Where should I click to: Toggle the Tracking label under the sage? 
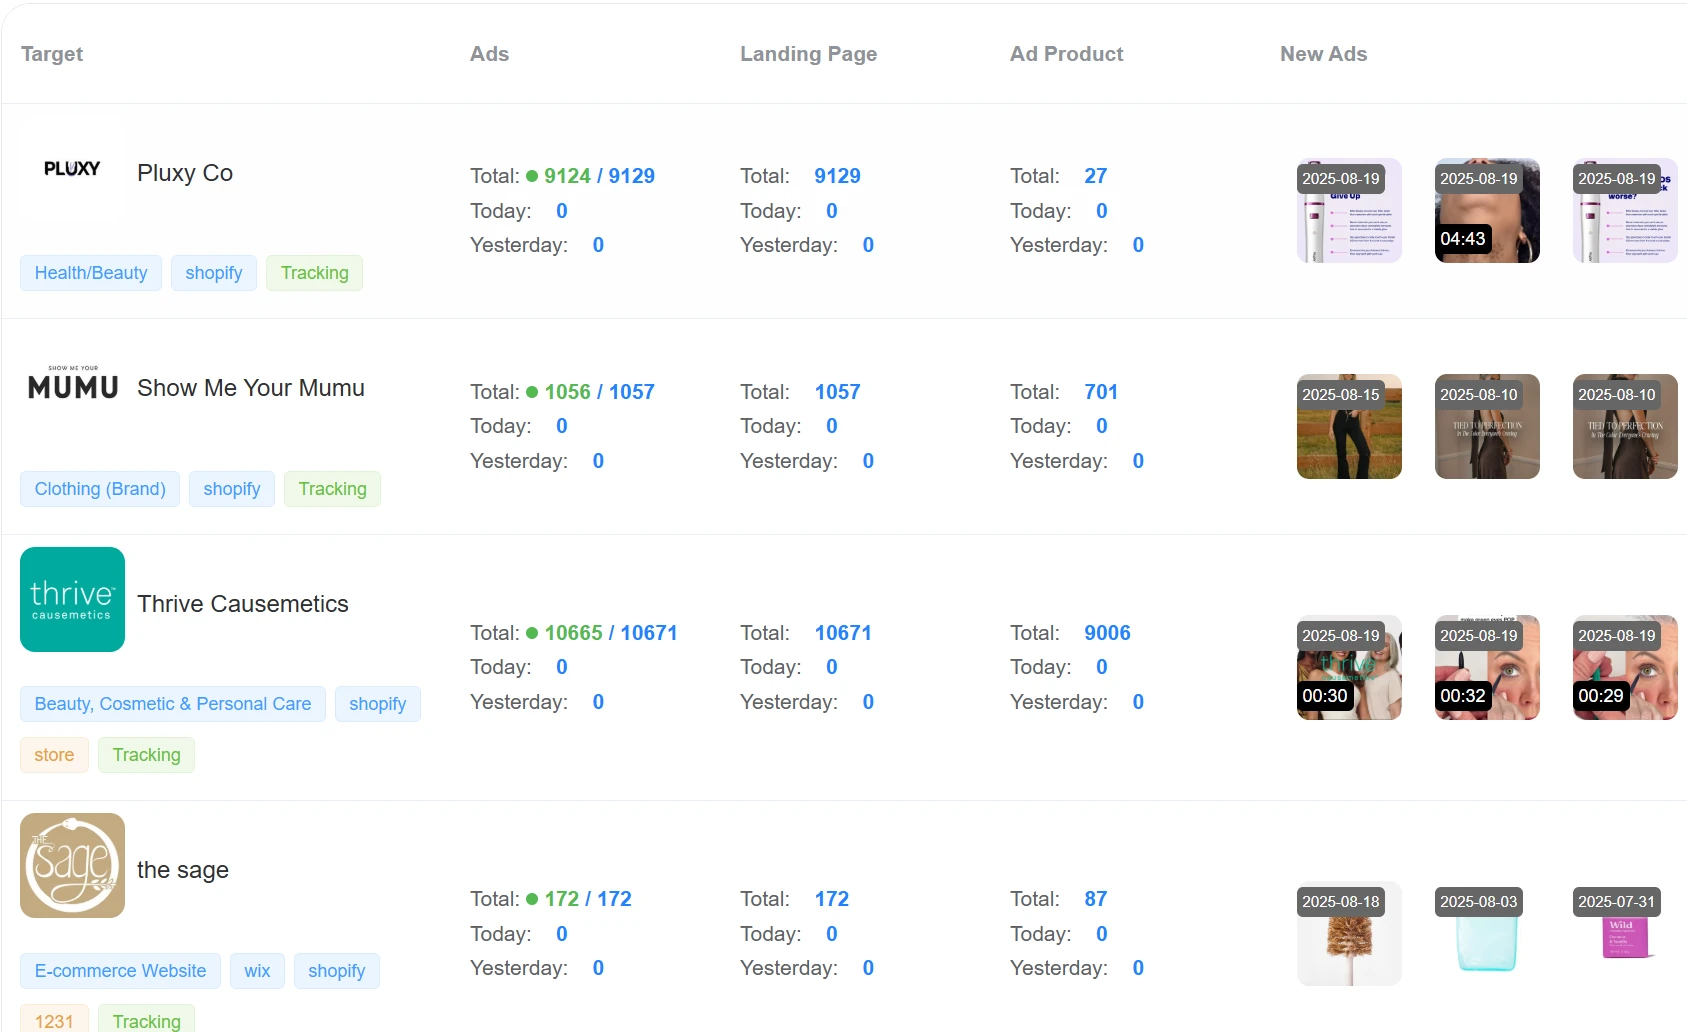point(146,1020)
